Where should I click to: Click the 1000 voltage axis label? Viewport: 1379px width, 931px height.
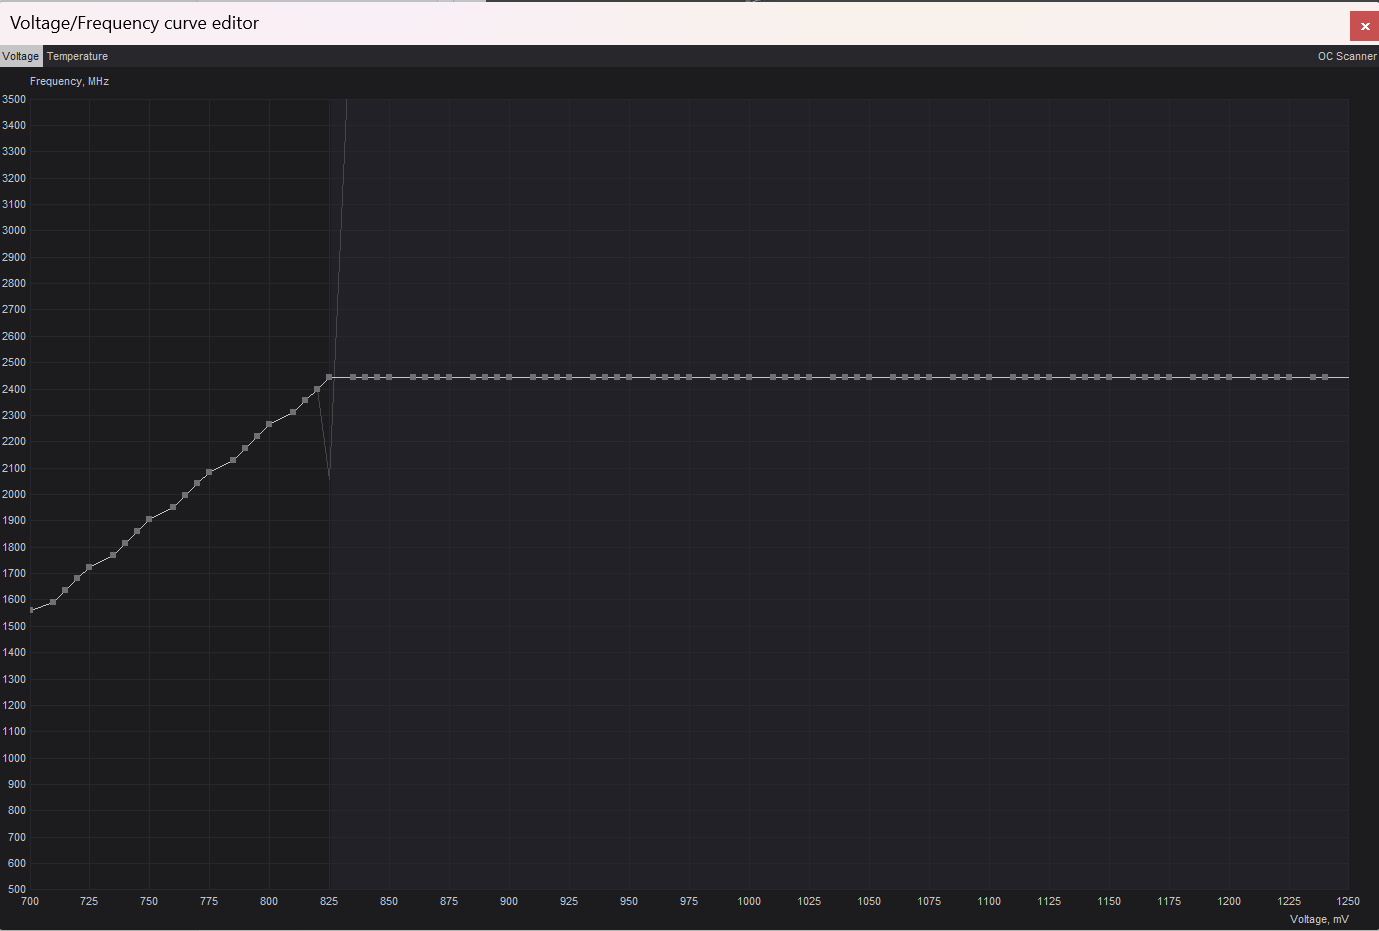point(749,901)
